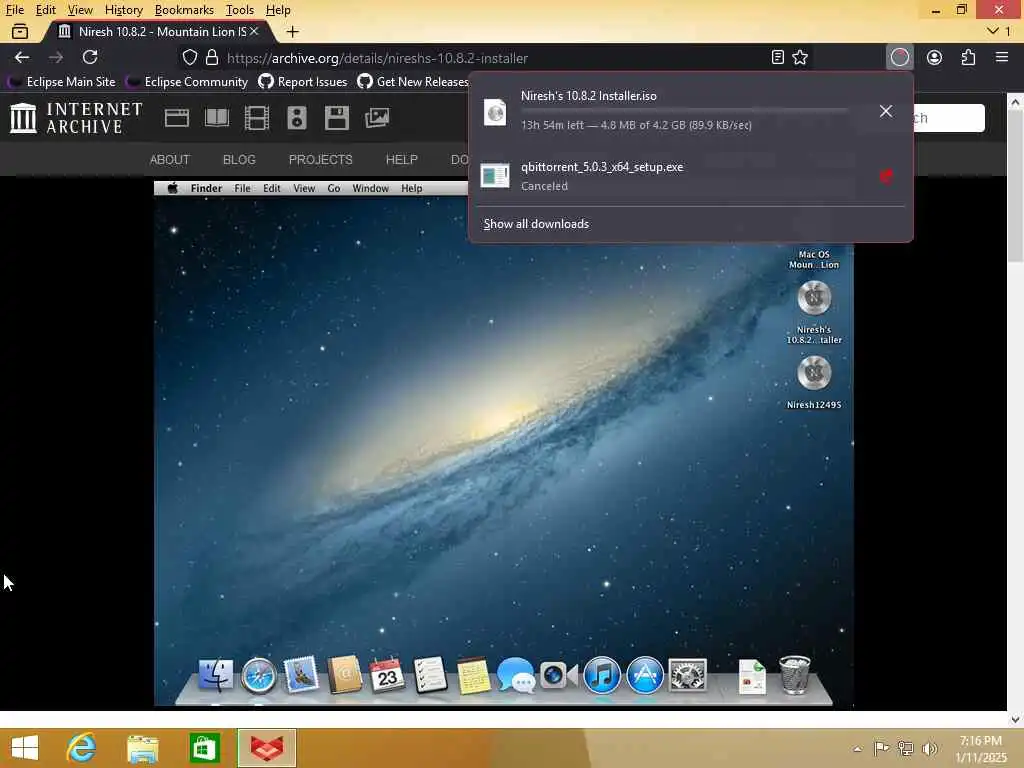Image resolution: width=1024 pixels, height=768 pixels.
Task: Show hidden system tray icons
Action: pyautogui.click(x=857, y=748)
